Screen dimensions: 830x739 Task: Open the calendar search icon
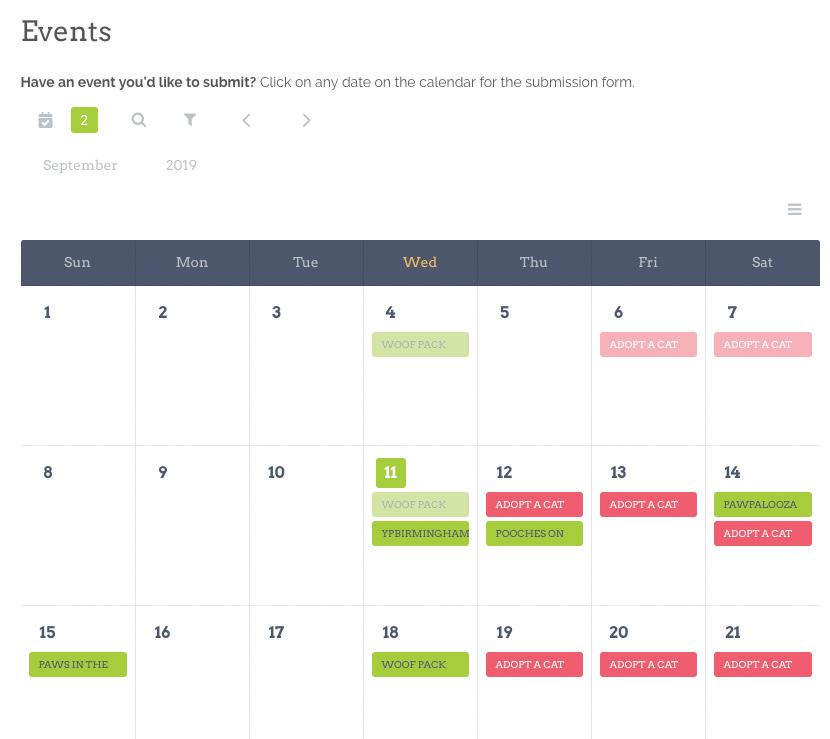(139, 120)
